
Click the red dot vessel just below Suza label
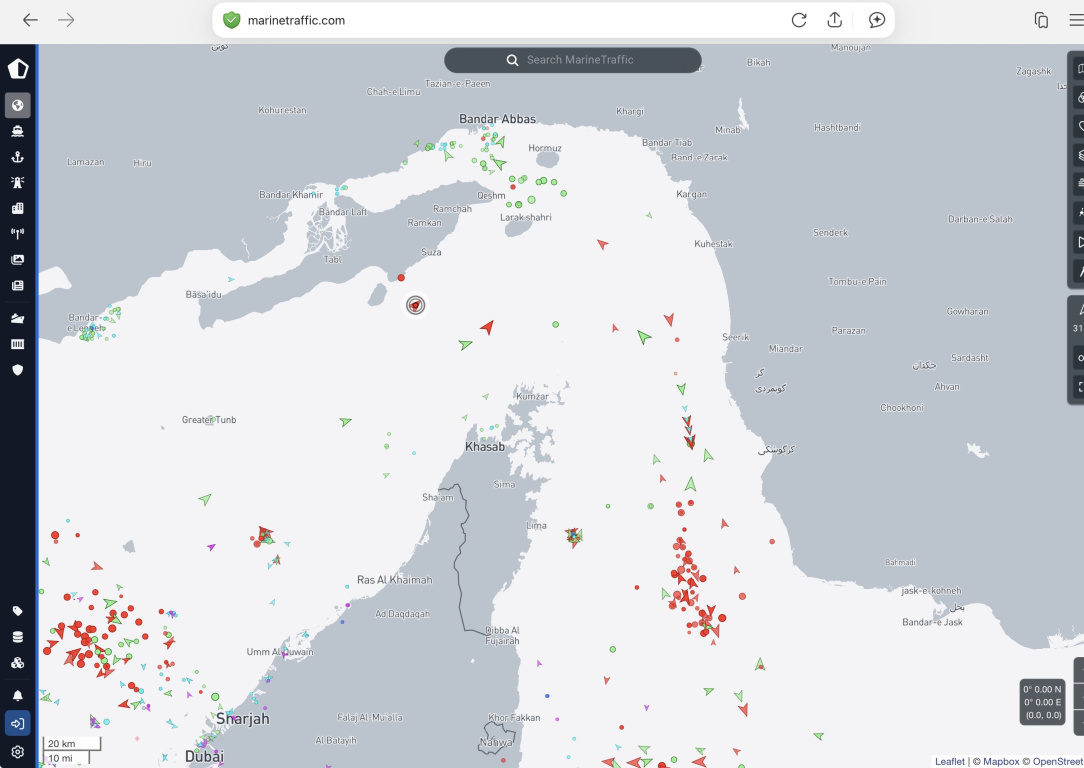pos(401,277)
